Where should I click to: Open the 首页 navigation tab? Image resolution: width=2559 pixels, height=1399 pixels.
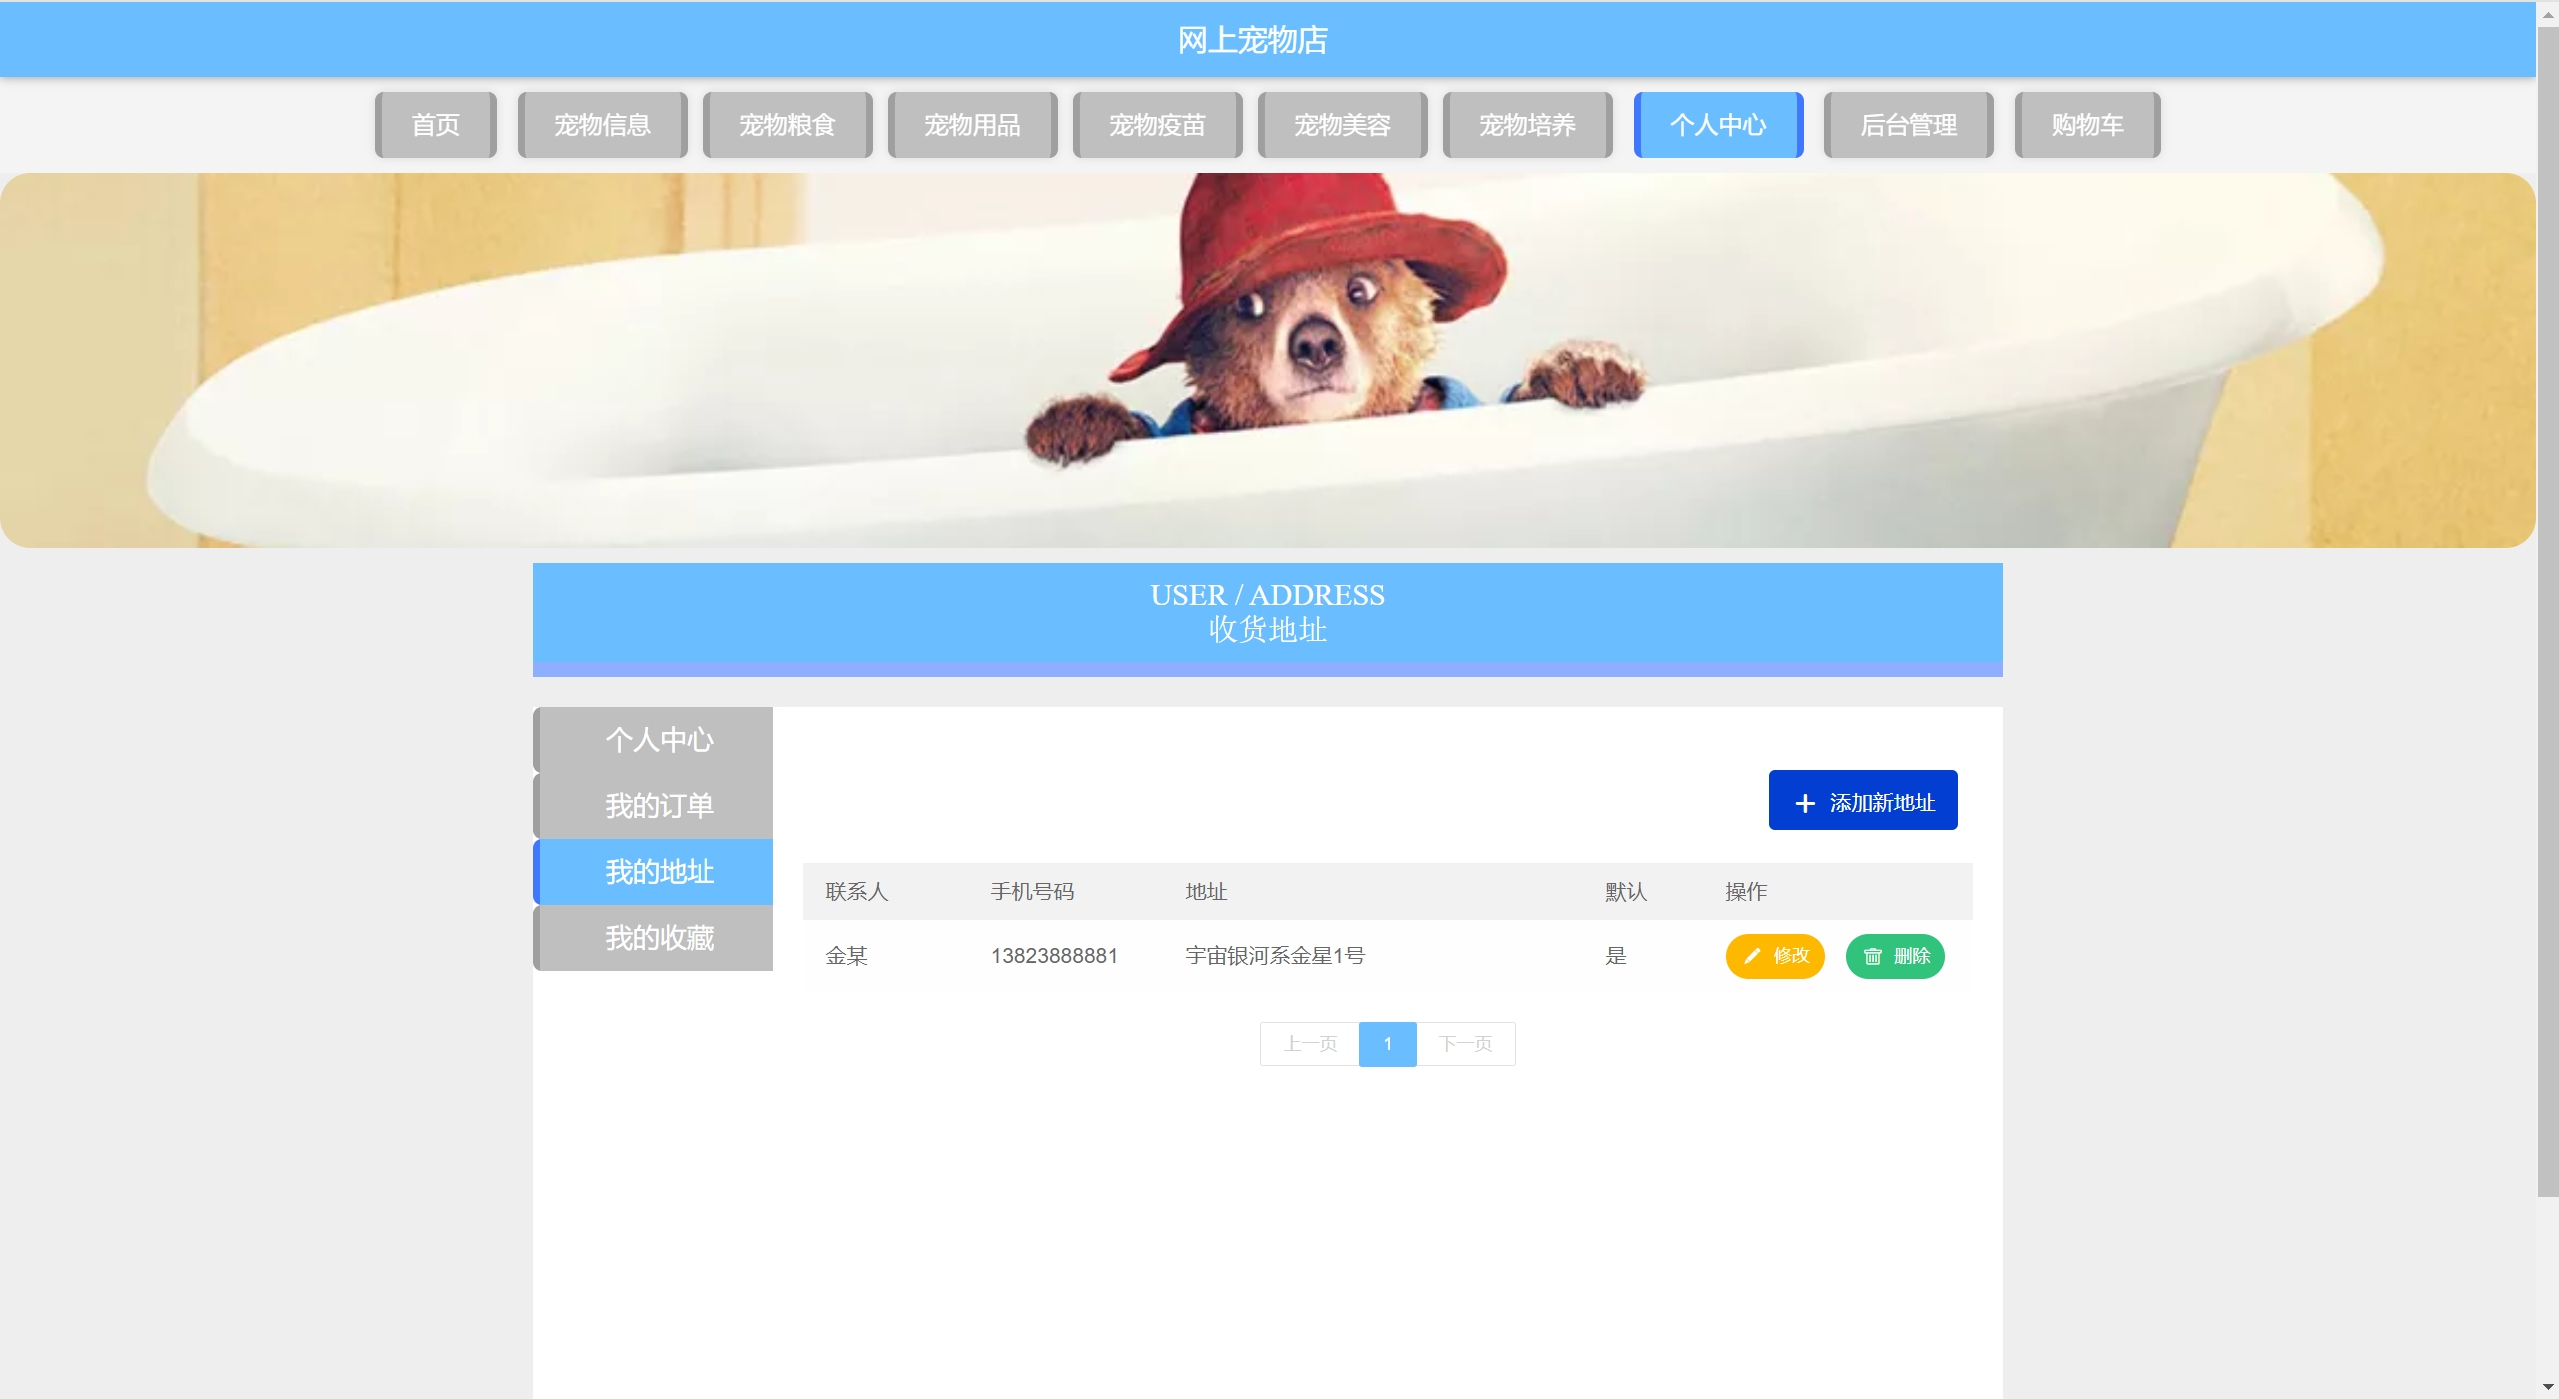point(436,125)
